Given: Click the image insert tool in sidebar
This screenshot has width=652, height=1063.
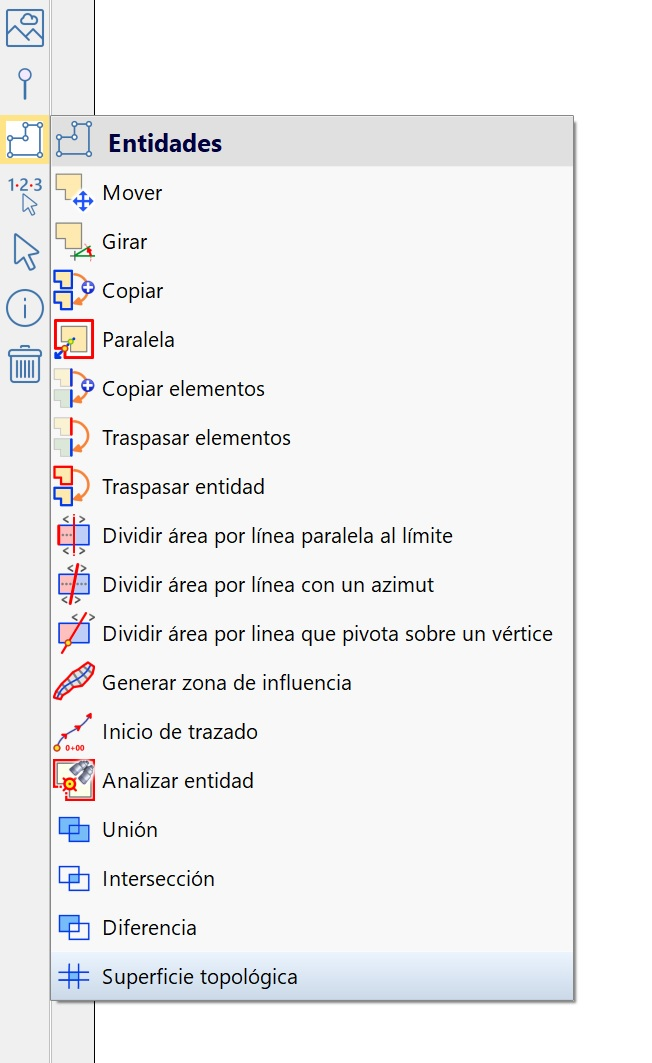Looking at the screenshot, I should pyautogui.click(x=25, y=28).
